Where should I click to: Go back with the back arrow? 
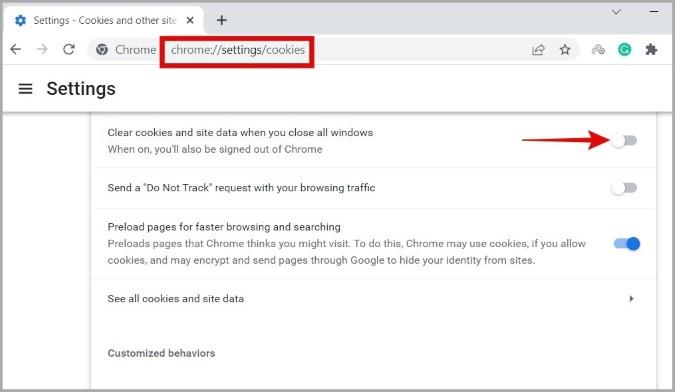coord(16,49)
